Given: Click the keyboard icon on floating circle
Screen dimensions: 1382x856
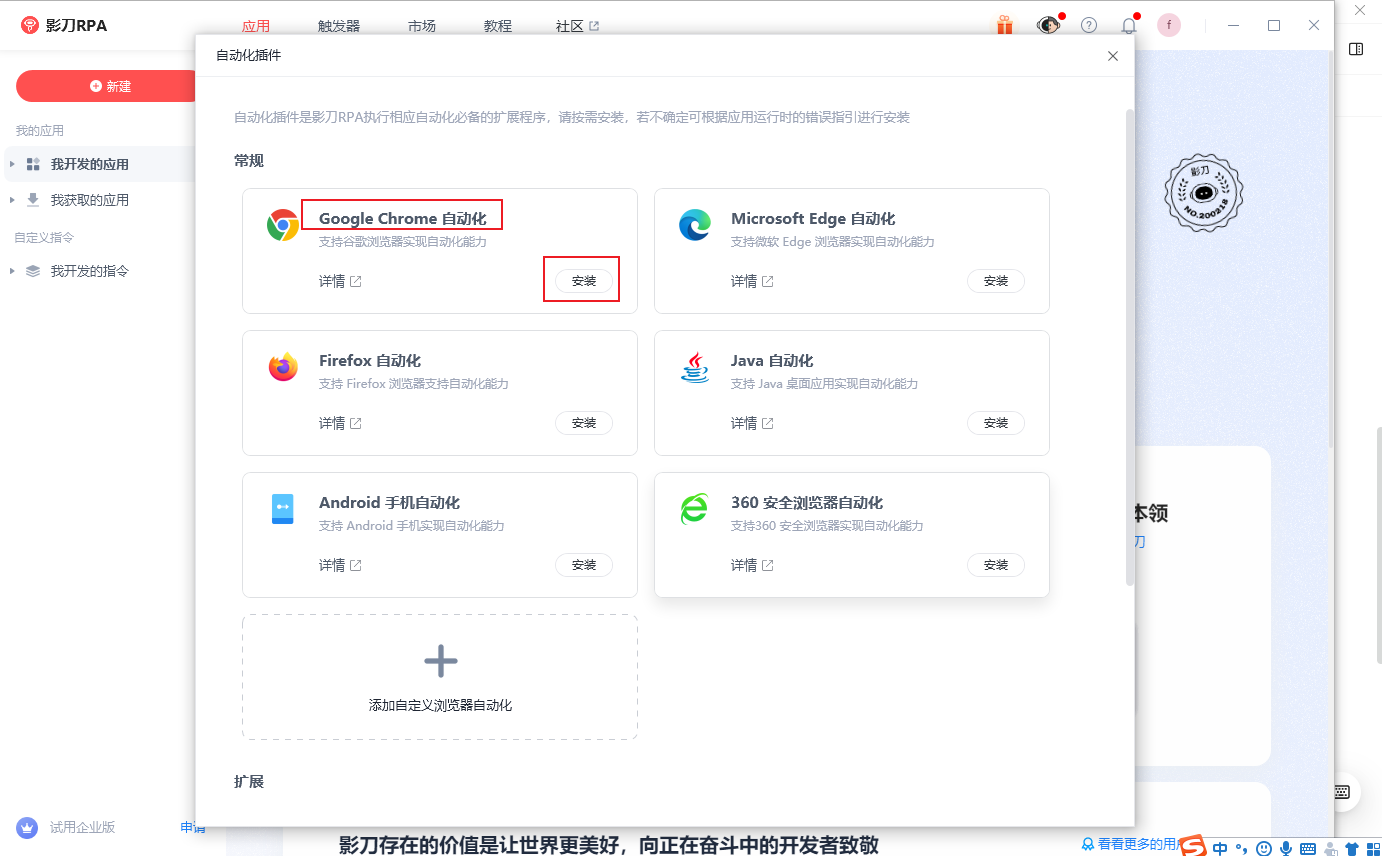Looking at the screenshot, I should 1343,792.
